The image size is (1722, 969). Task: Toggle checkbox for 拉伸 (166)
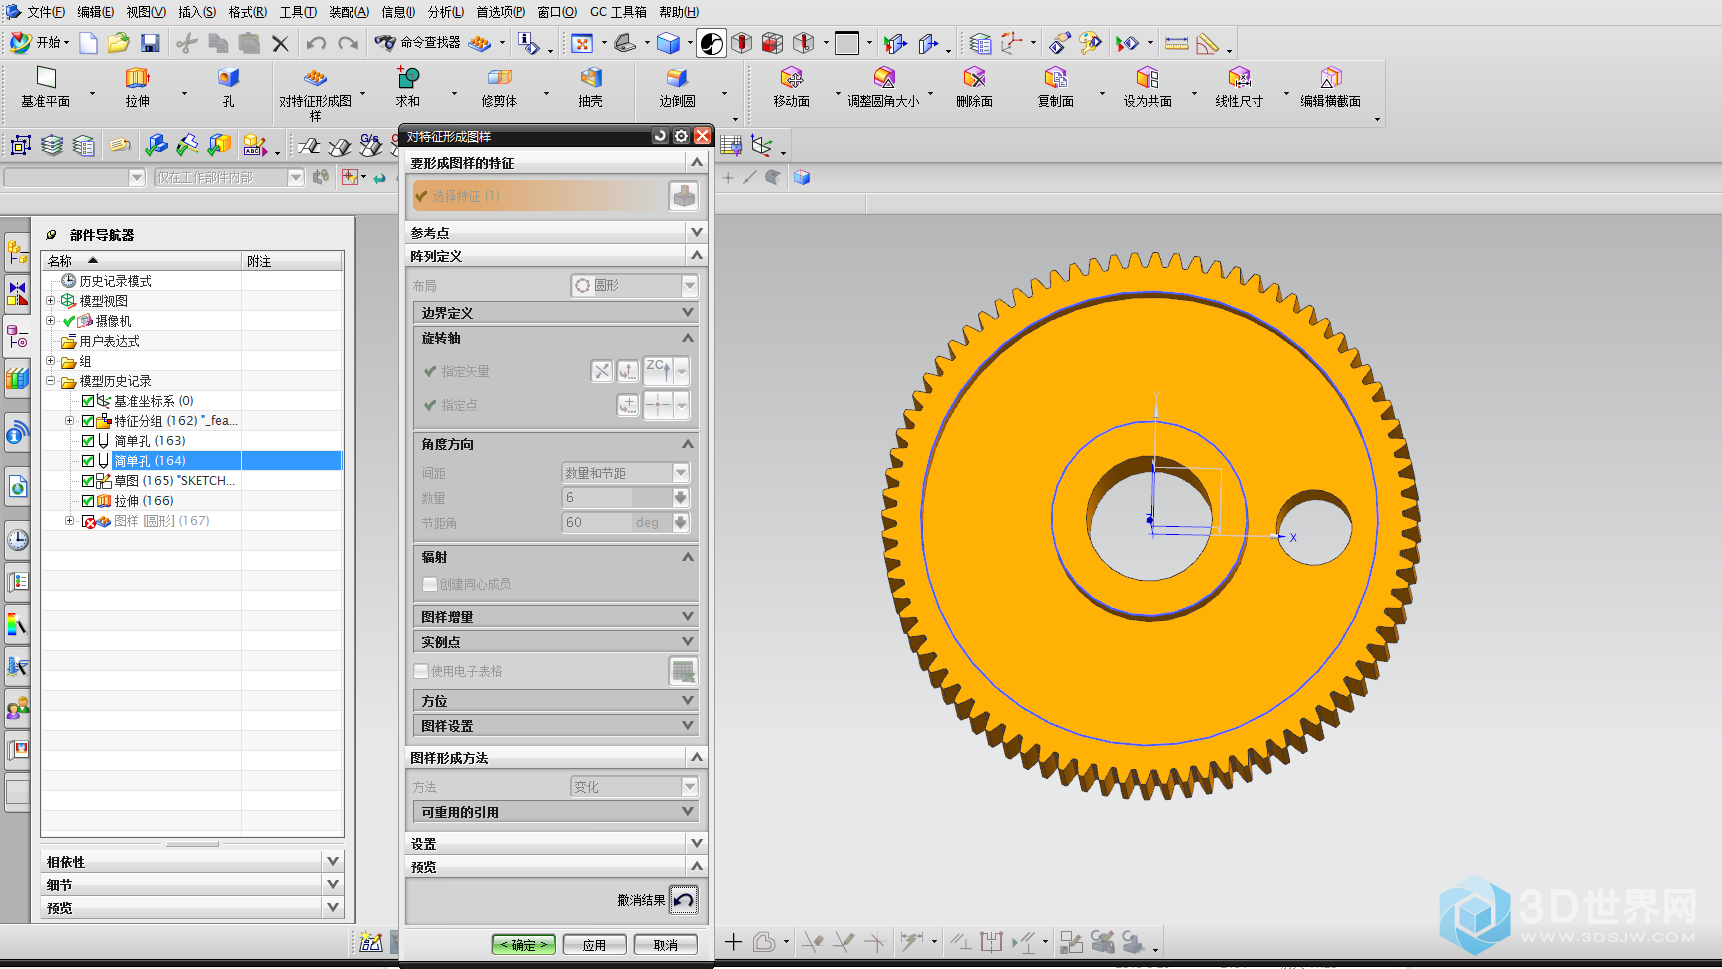coord(88,501)
